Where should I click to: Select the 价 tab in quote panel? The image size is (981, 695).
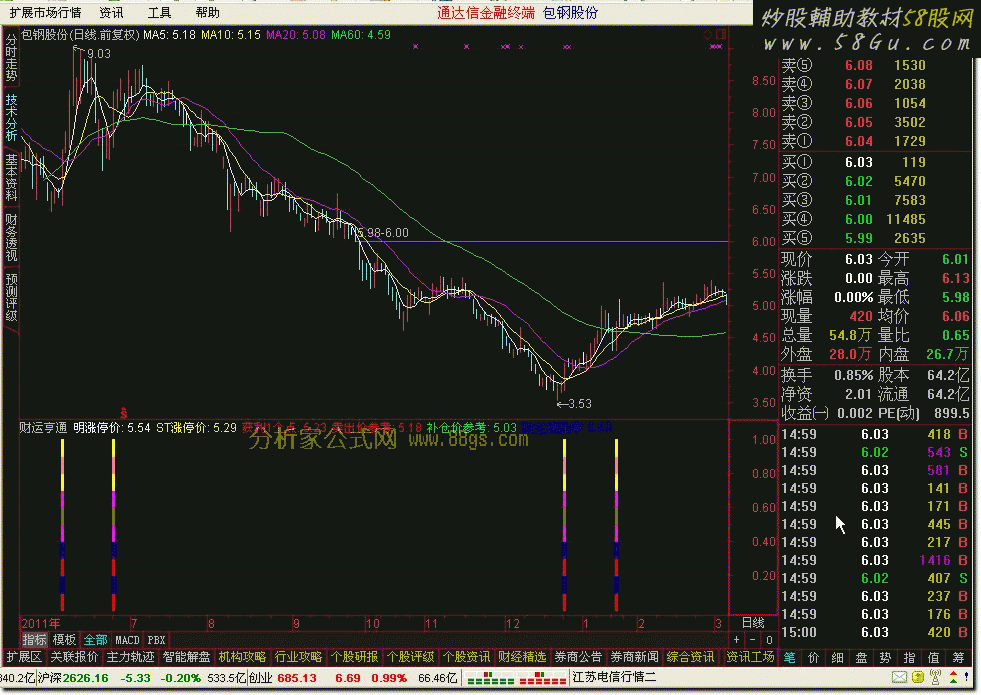tap(813, 657)
